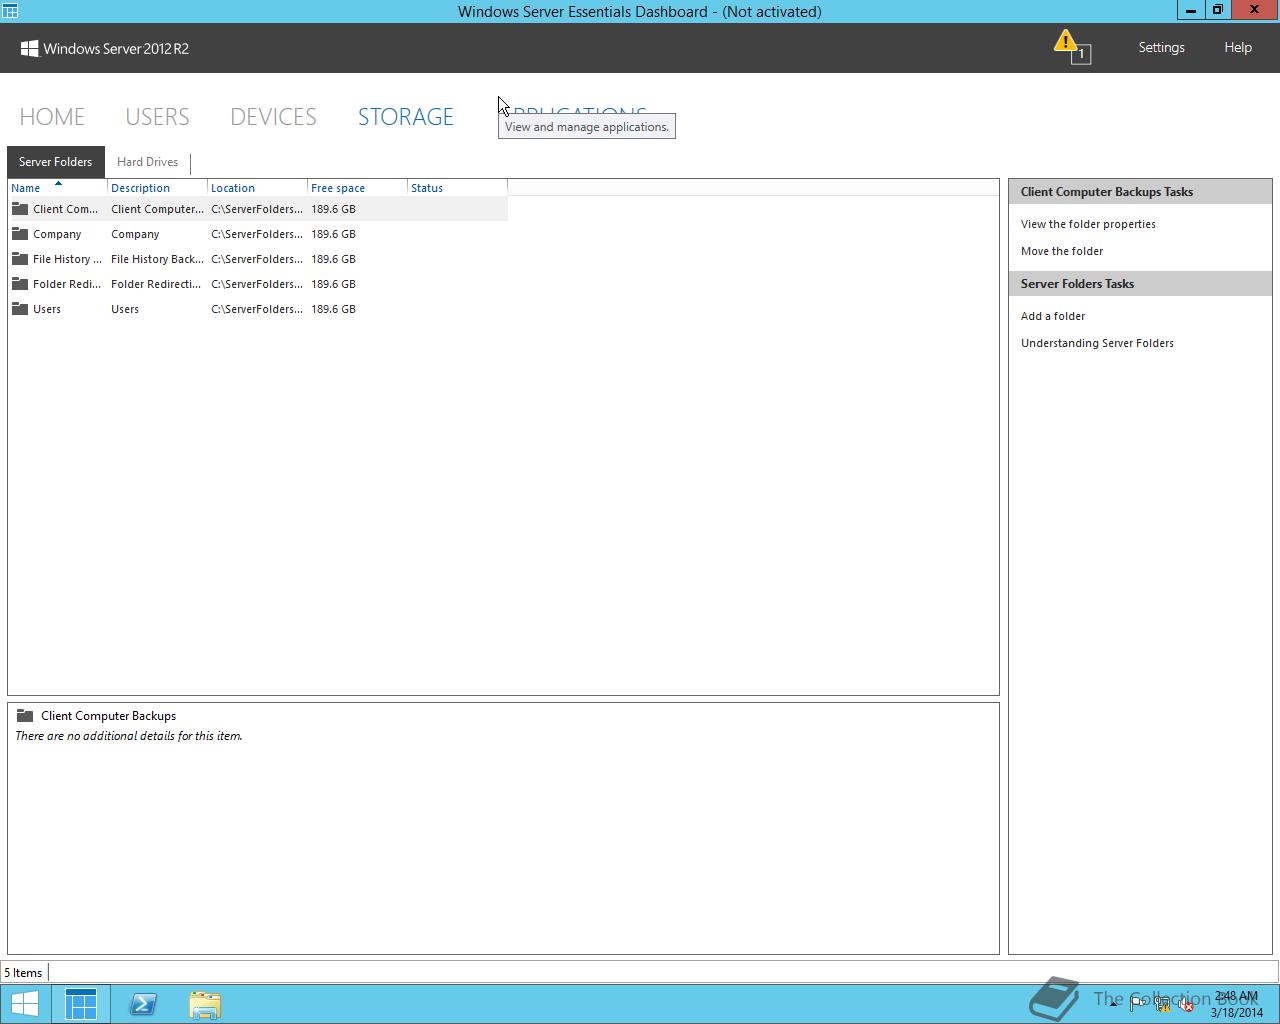This screenshot has width=1280, height=1024.
Task: Go to the DEVICES section
Action: pyautogui.click(x=273, y=116)
